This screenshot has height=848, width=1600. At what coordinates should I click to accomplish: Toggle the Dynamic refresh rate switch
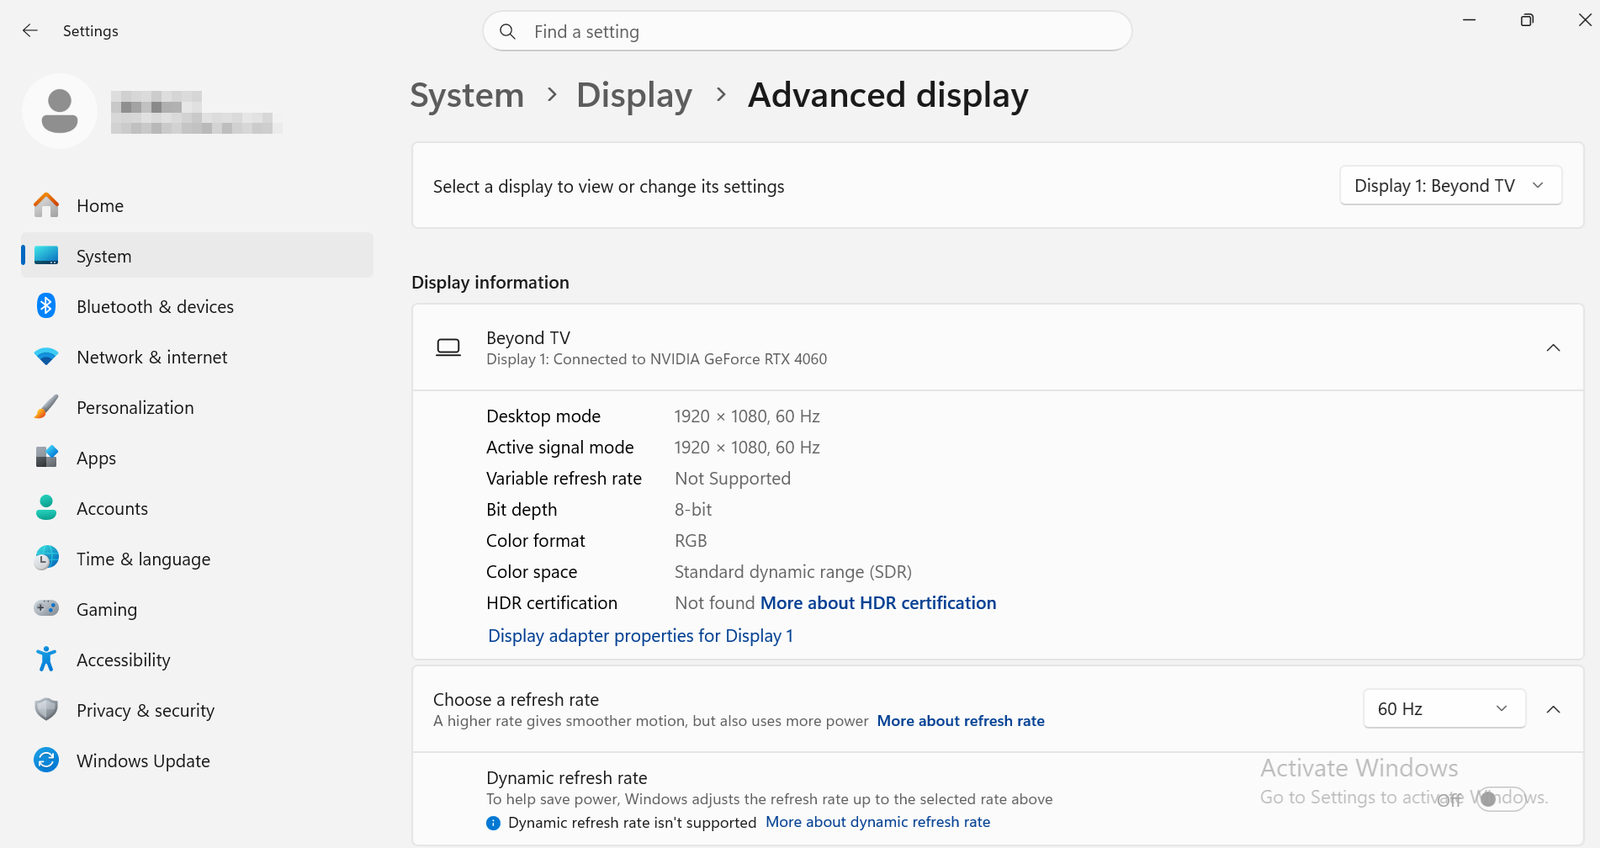pos(1501,799)
